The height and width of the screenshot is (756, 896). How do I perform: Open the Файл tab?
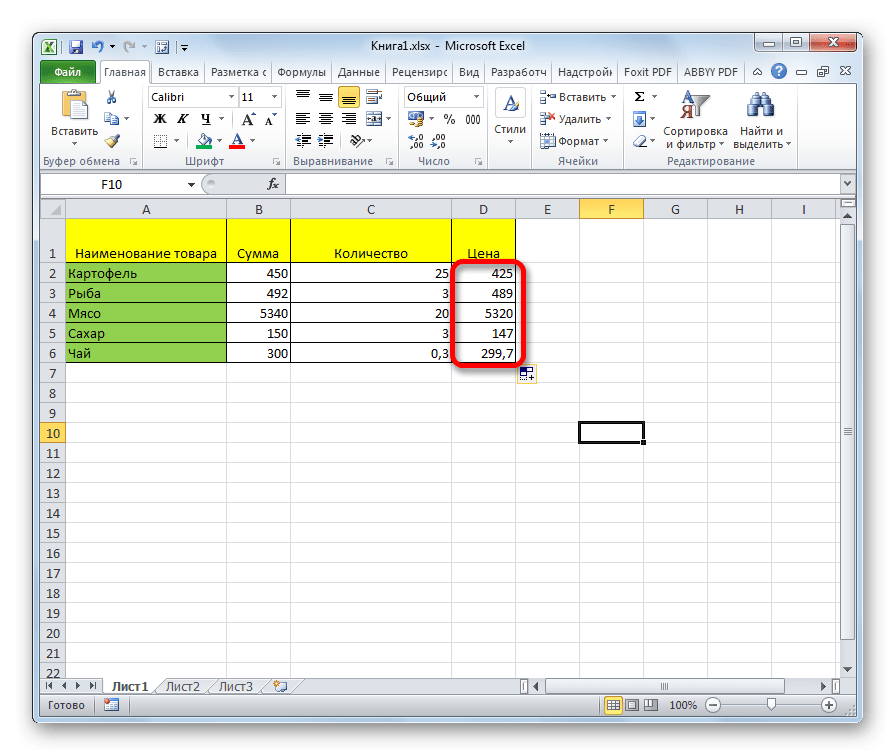click(x=68, y=72)
